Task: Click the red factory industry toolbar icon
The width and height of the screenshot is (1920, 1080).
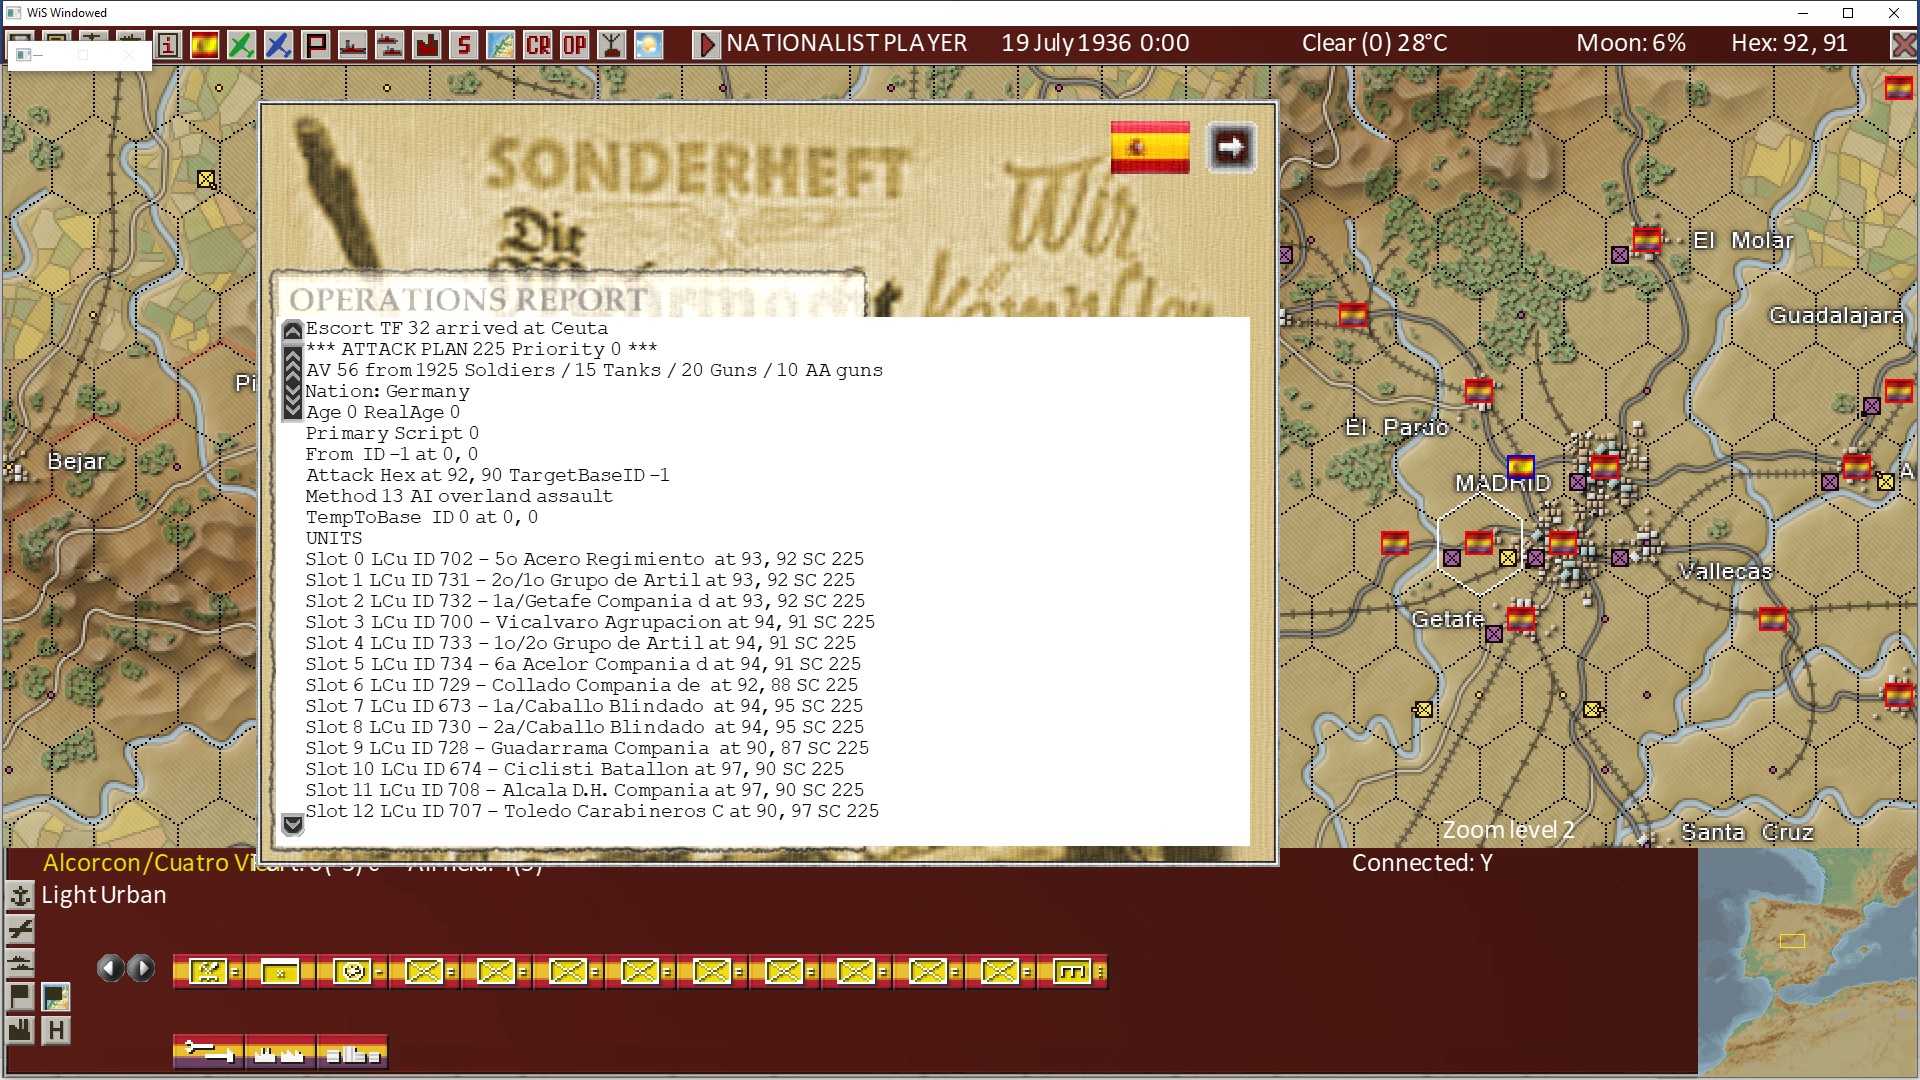Action: click(427, 45)
